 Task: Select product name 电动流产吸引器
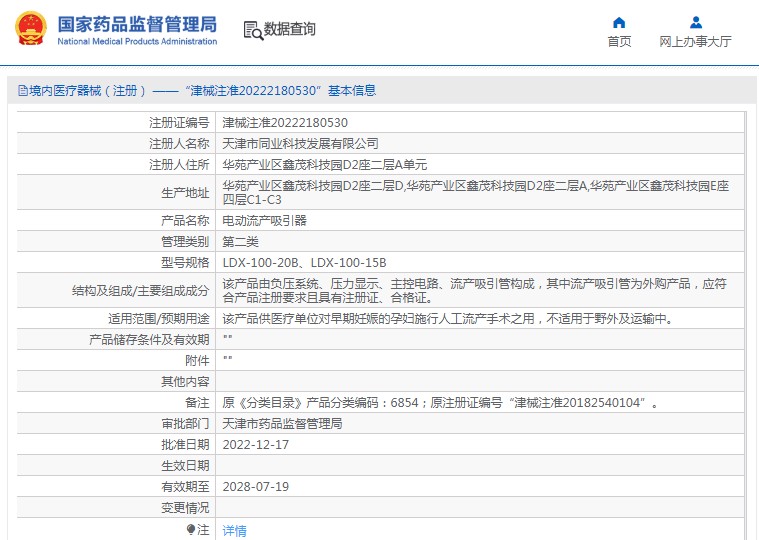tap(264, 221)
